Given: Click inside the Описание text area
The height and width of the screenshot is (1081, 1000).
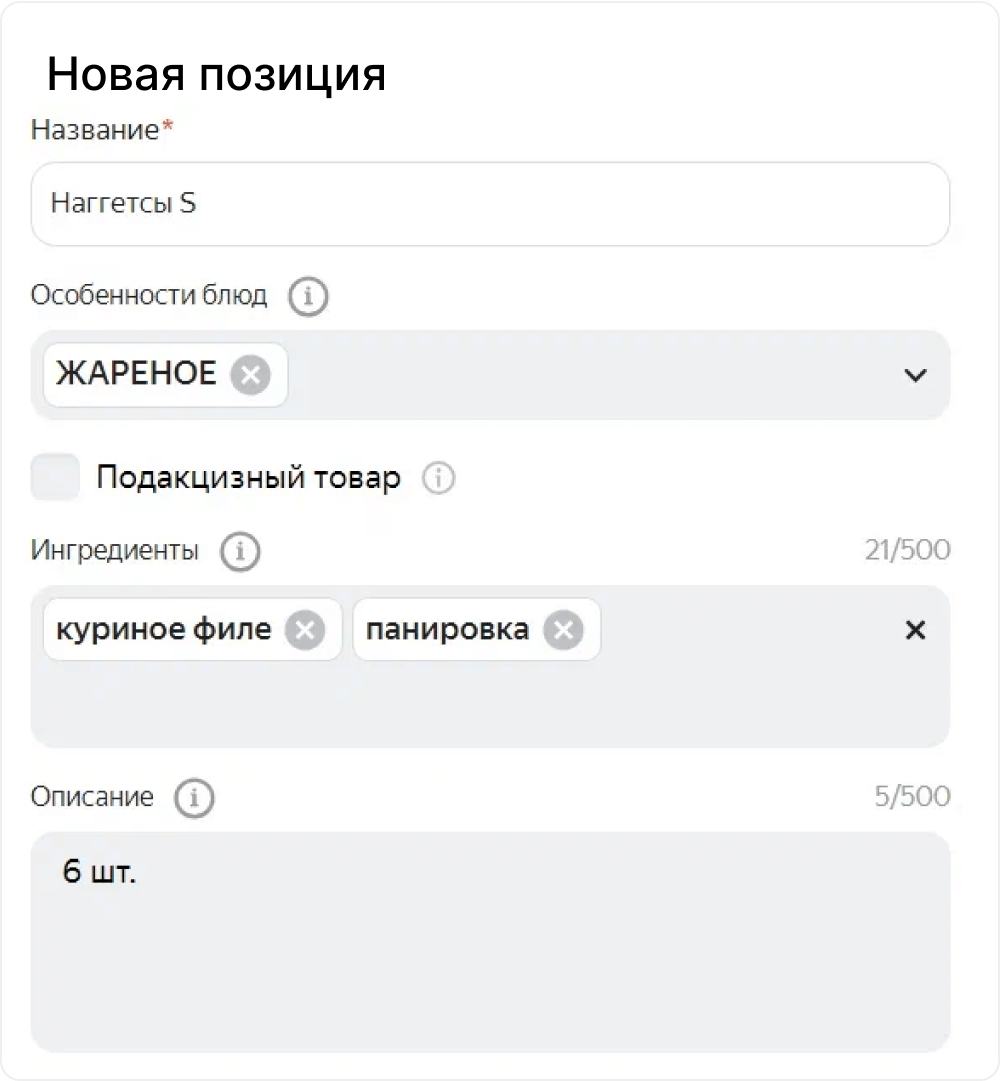Looking at the screenshot, I should click(490, 942).
